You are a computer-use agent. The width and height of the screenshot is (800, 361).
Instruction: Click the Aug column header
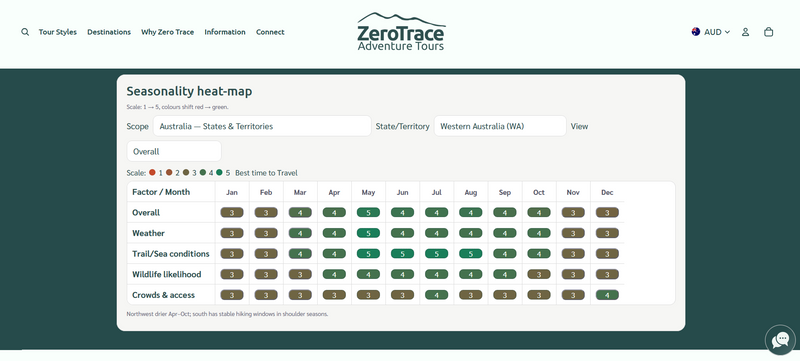tap(471, 192)
